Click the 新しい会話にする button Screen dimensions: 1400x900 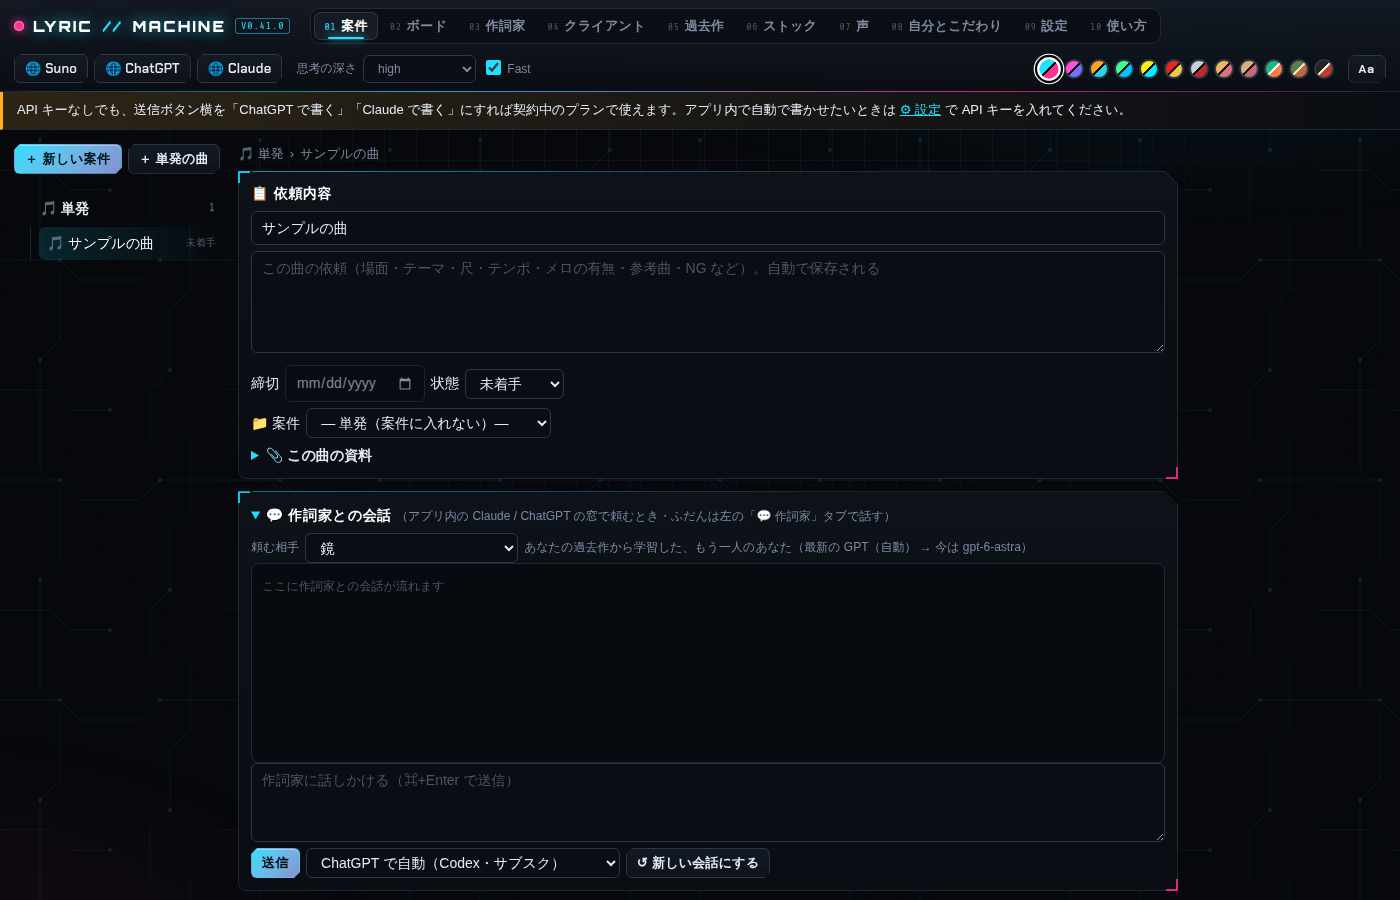tap(698, 863)
